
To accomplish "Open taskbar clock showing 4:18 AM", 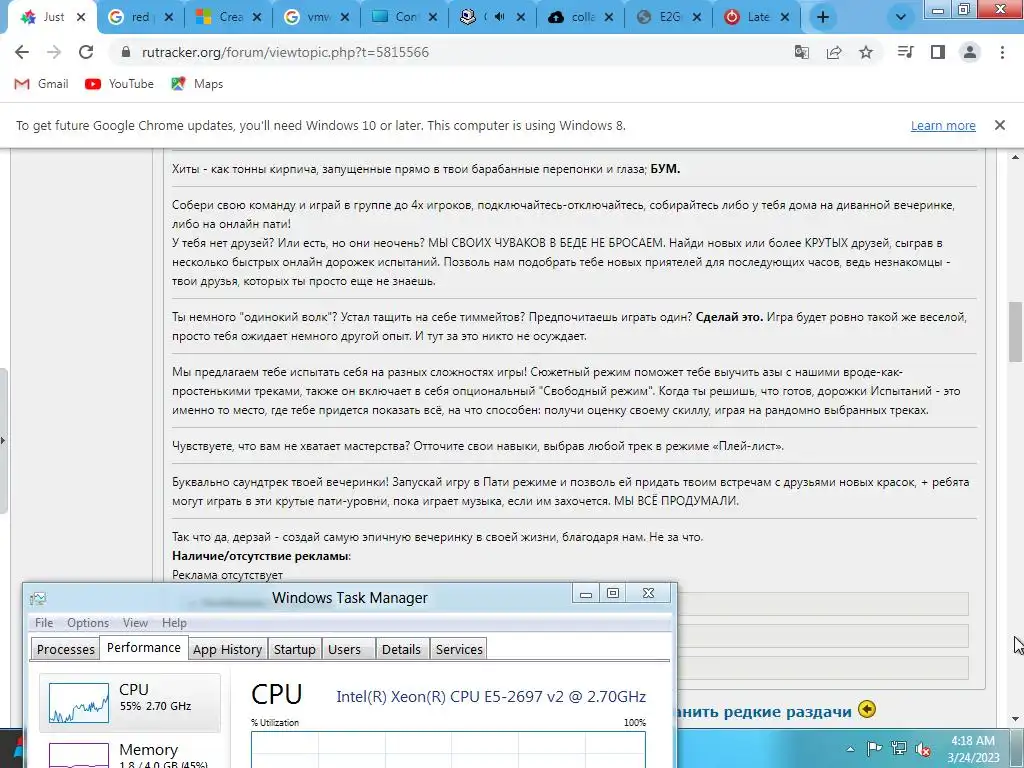I will (974, 749).
